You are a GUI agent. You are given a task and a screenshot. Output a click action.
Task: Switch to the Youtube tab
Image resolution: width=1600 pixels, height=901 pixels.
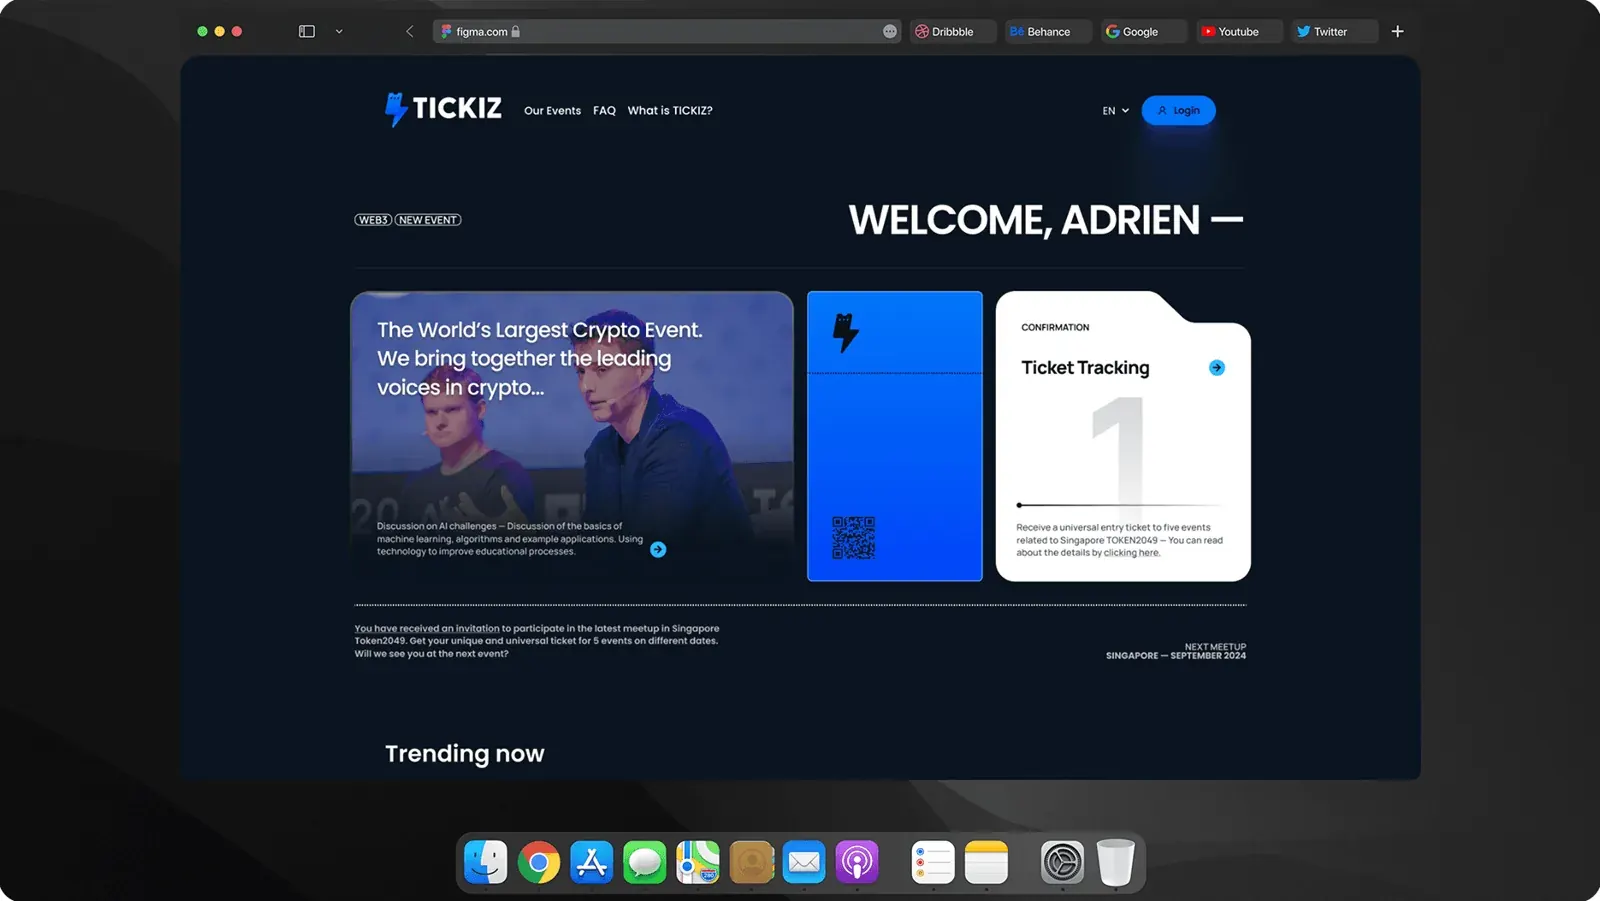click(x=1239, y=31)
